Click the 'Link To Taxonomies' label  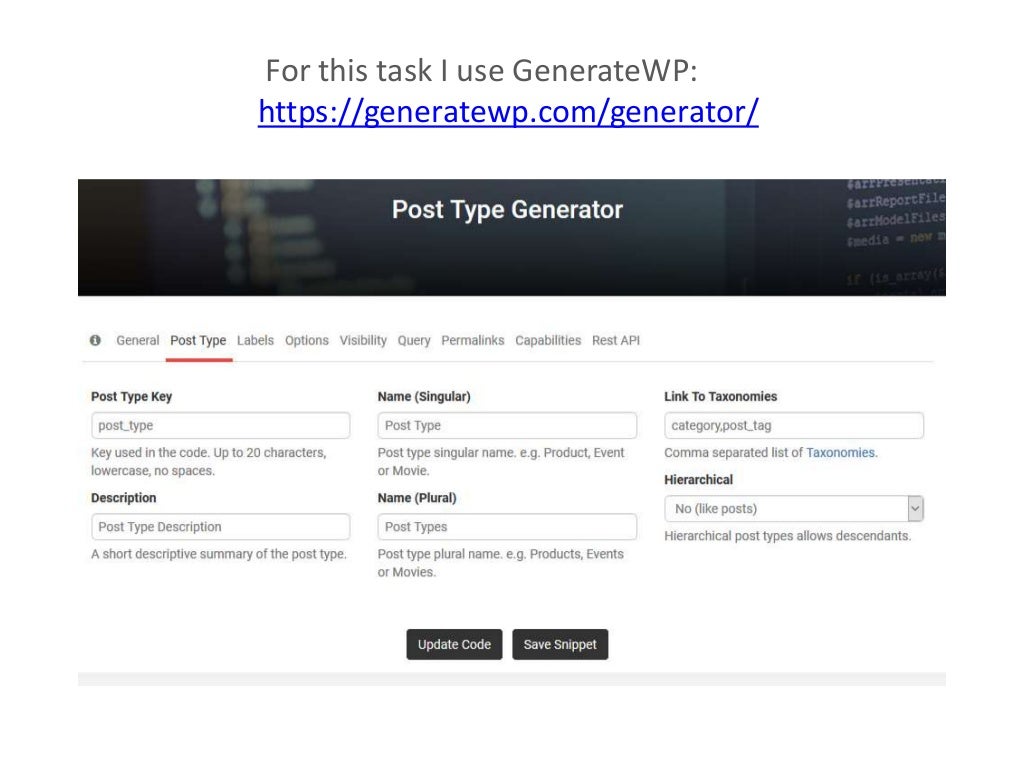(x=720, y=396)
